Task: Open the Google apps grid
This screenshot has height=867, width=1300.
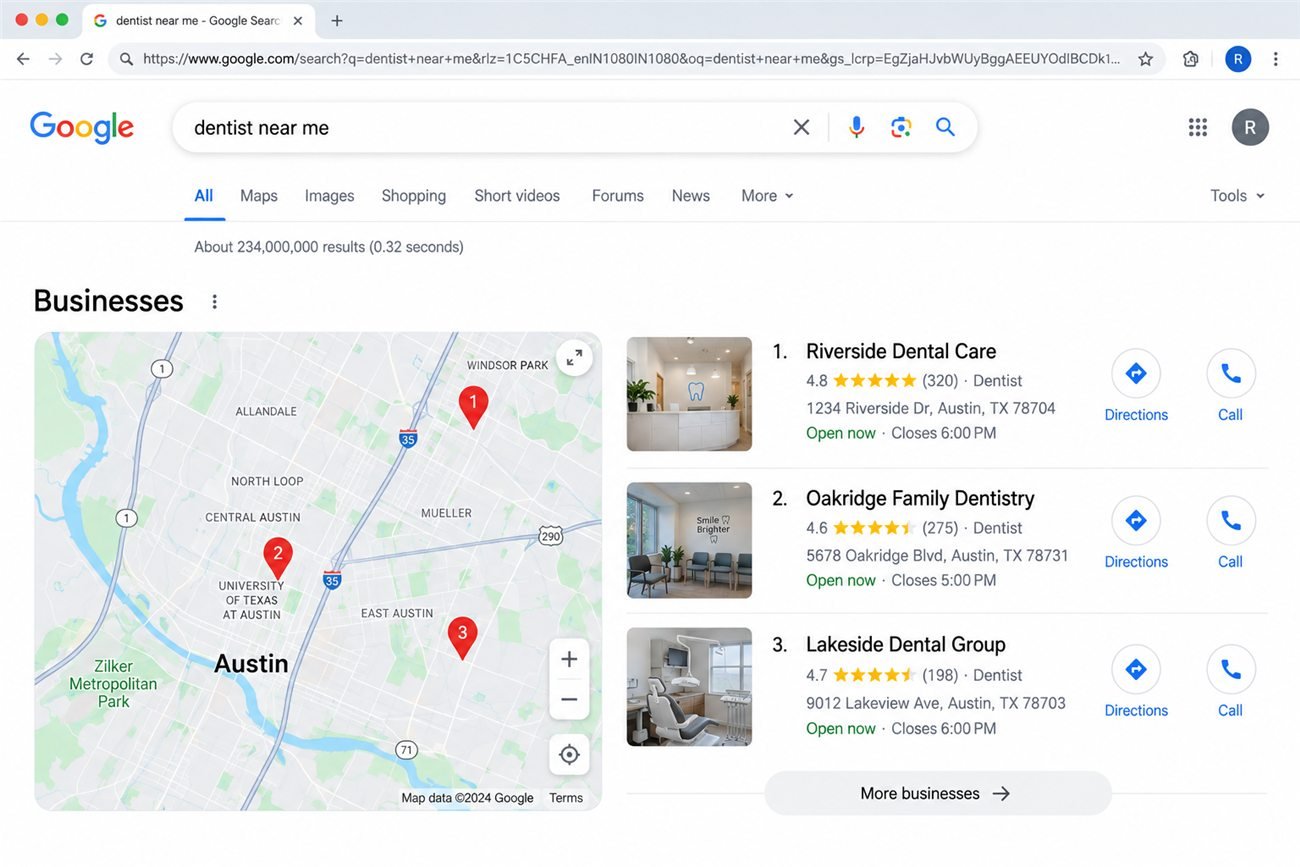Action: [x=1197, y=127]
